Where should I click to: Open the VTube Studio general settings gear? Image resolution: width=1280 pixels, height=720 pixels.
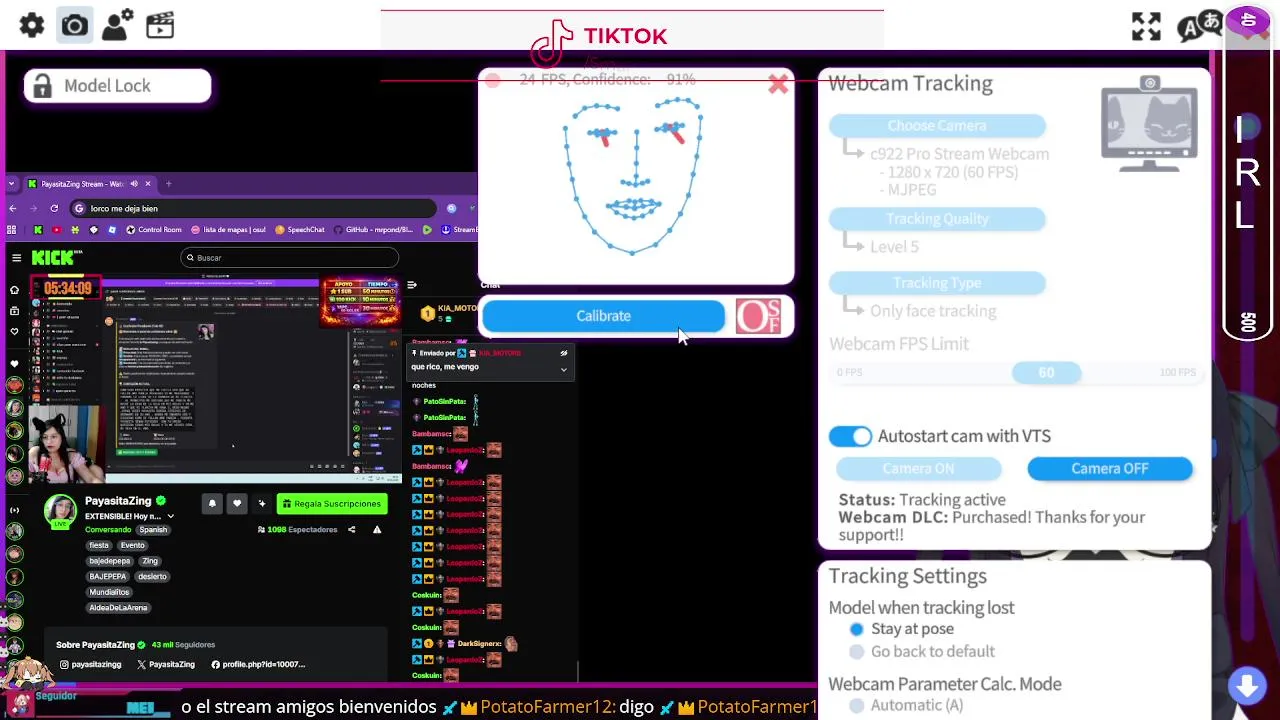click(32, 25)
